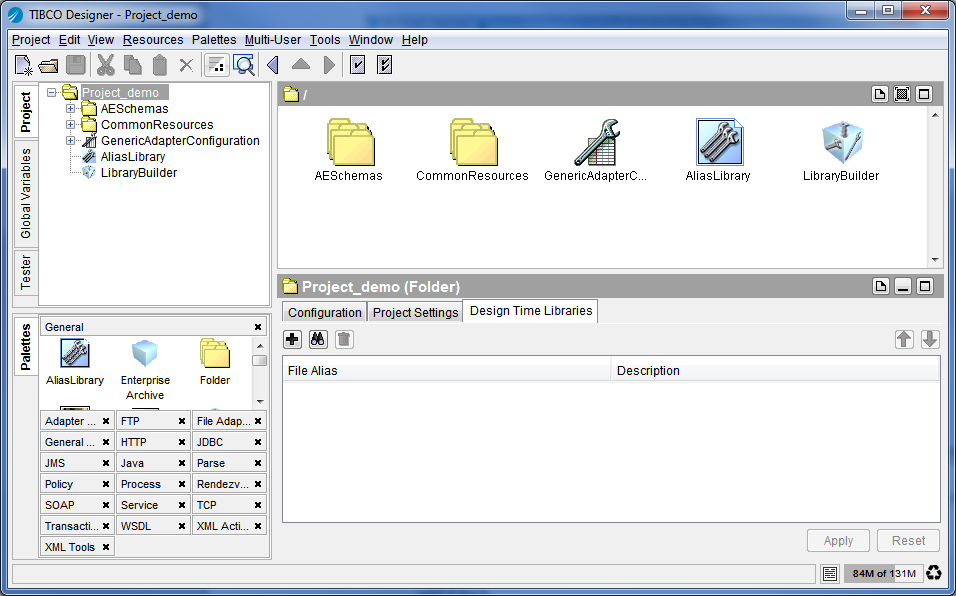Click the Validate project double-check icon

385,65
